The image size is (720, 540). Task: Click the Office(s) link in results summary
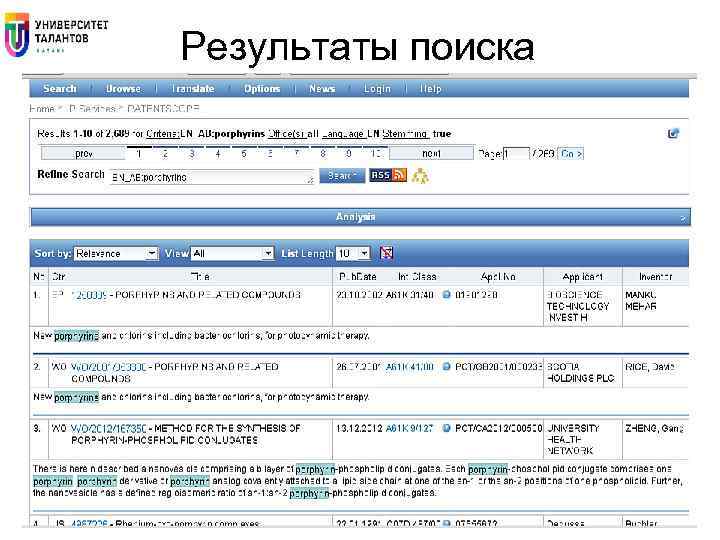click(x=287, y=134)
